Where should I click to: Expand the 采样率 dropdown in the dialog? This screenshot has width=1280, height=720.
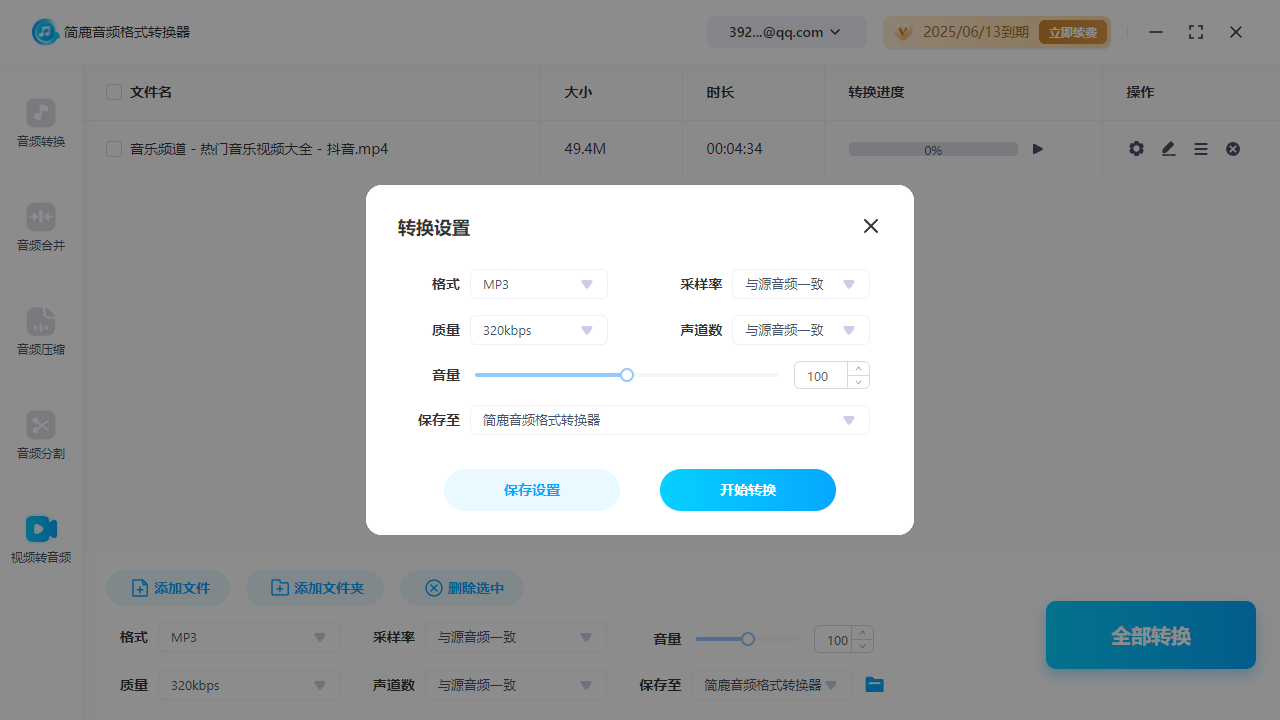(x=800, y=284)
